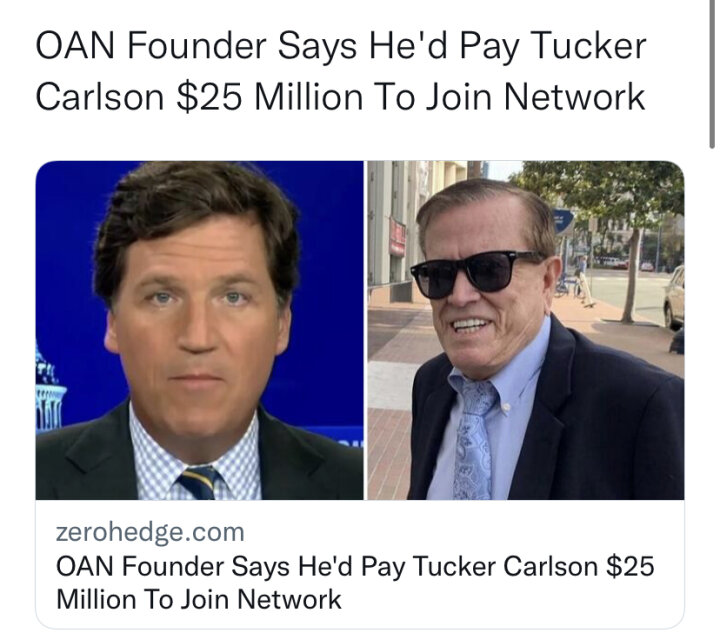Click "Carlson $25 Million To Join Network" post line
The width and height of the screenshot is (720, 633).
(x=340, y=97)
